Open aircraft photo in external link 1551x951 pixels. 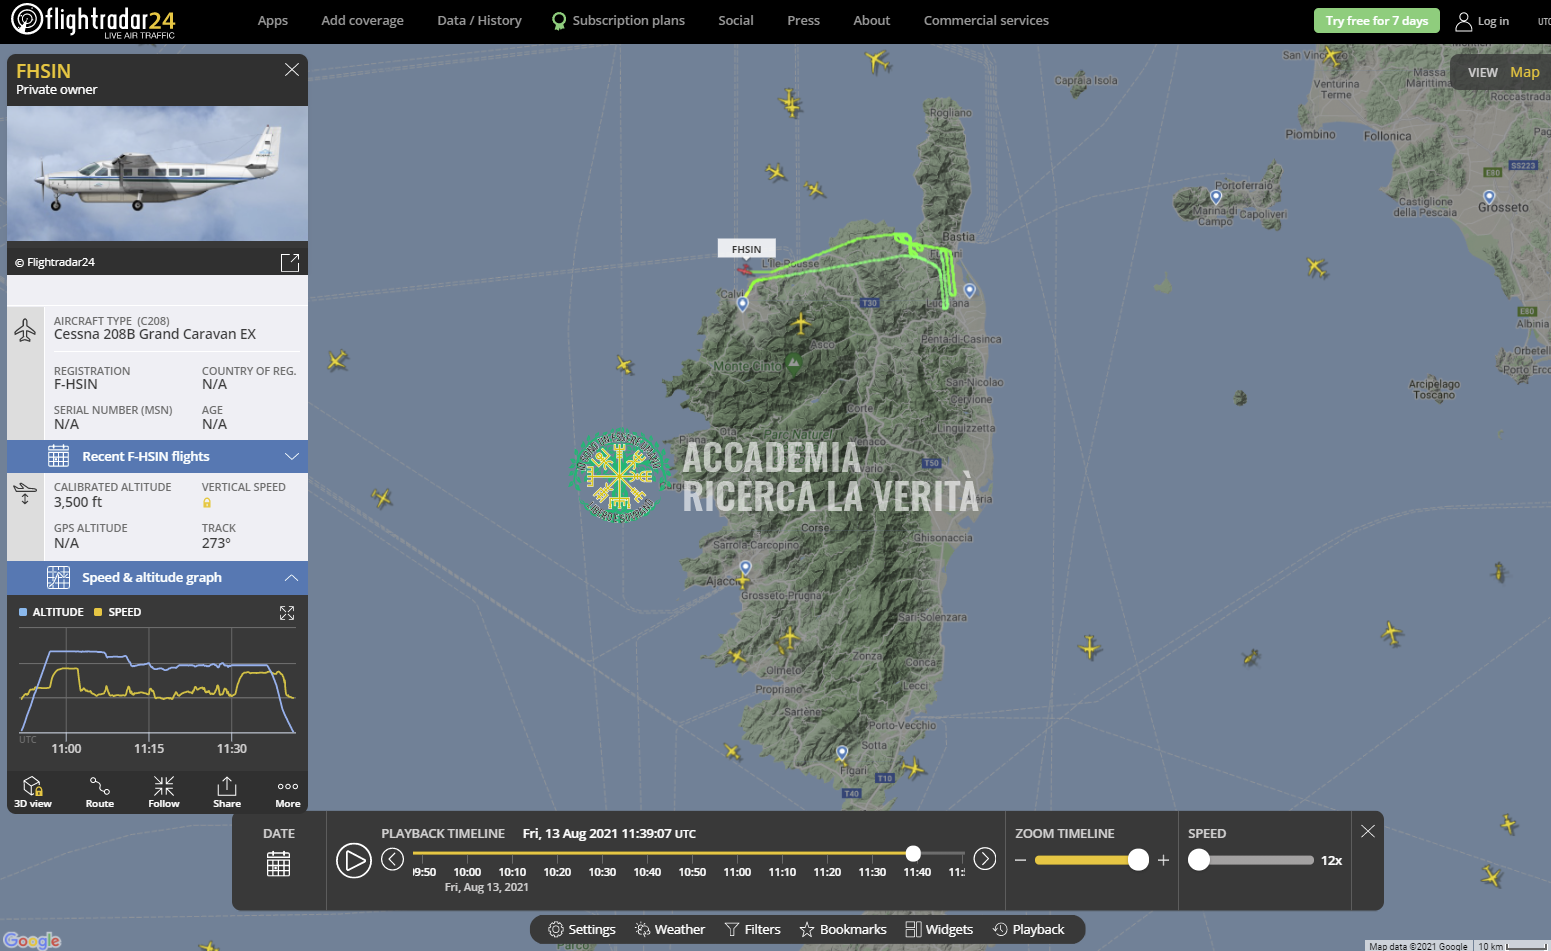click(290, 262)
